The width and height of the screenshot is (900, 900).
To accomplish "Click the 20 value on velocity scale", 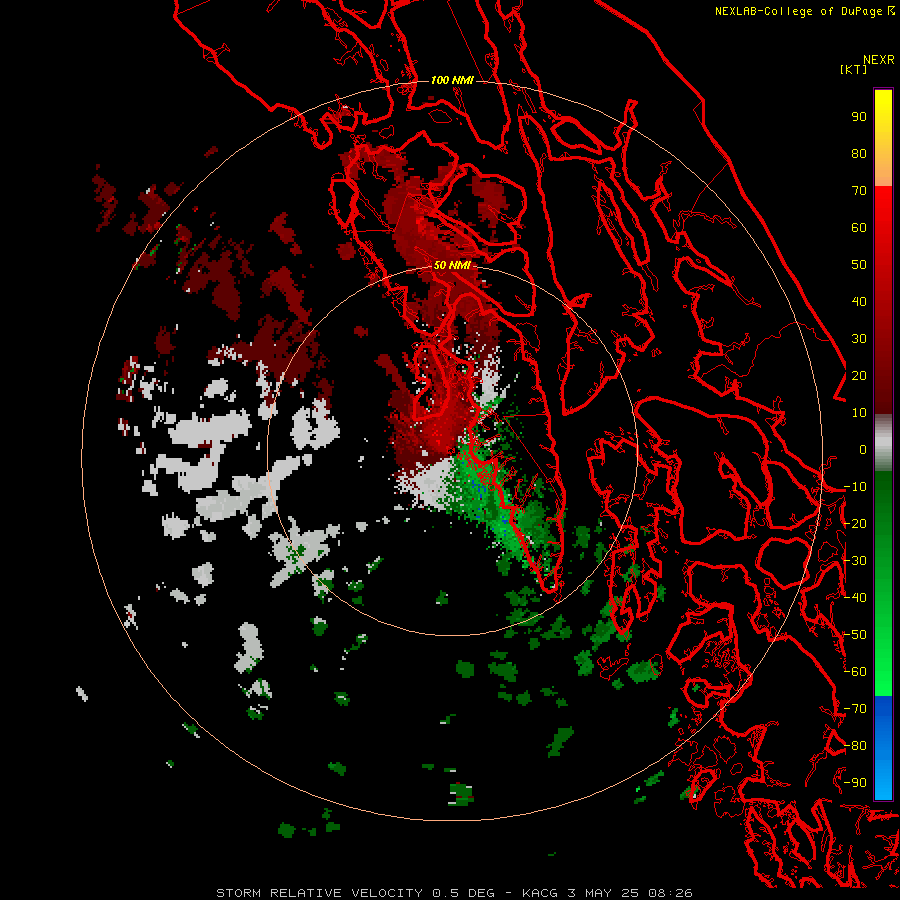I will point(859,376).
